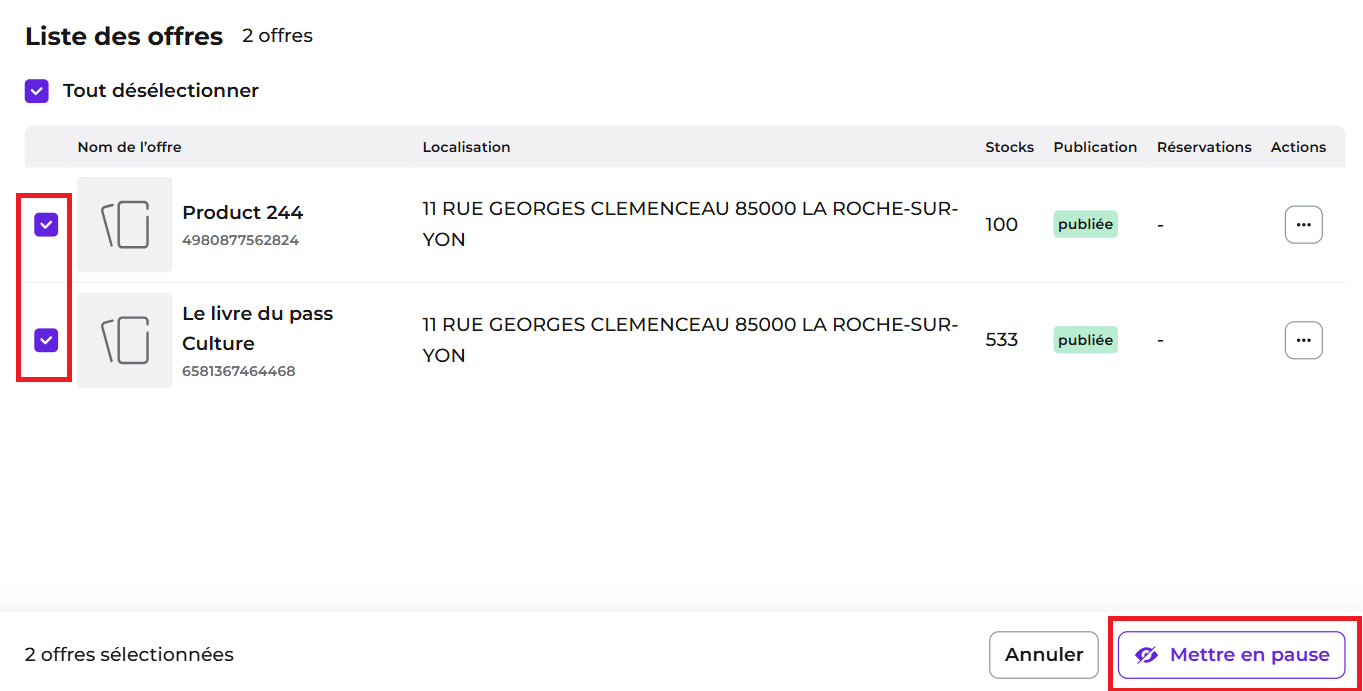Click the Stocks column header
Image resolution: width=1363 pixels, height=691 pixels.
[x=1010, y=147]
